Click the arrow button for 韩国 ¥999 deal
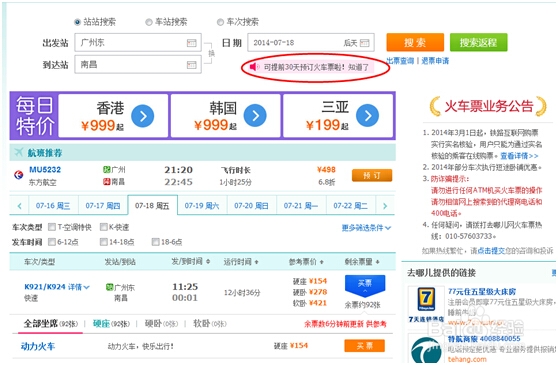558x365 pixels. click(x=255, y=116)
